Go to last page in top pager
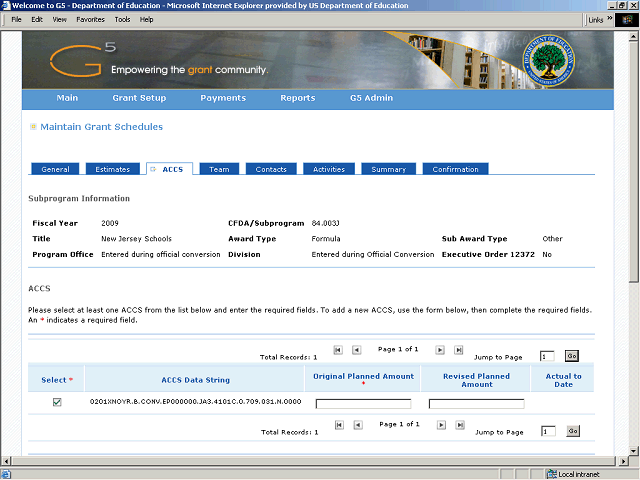Viewport: 640px width, 480px height. click(x=458, y=350)
